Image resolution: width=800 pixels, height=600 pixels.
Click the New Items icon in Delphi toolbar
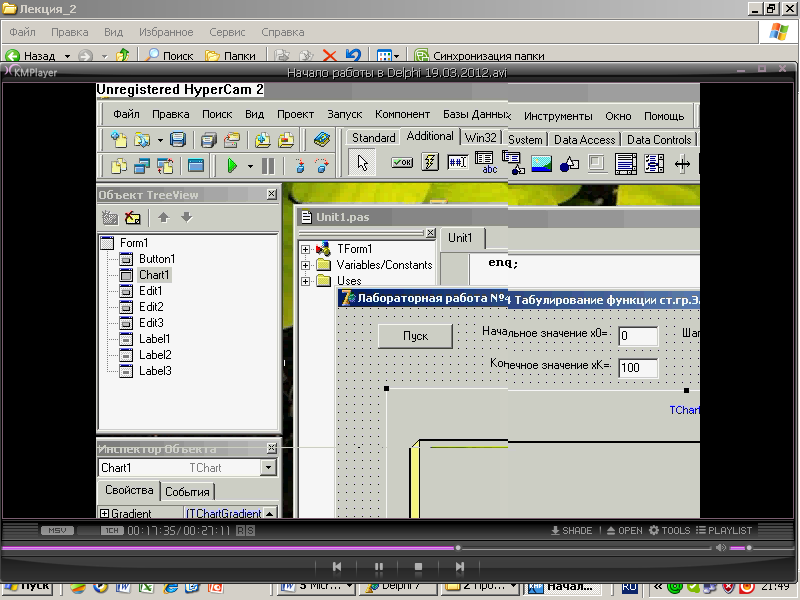(x=119, y=139)
